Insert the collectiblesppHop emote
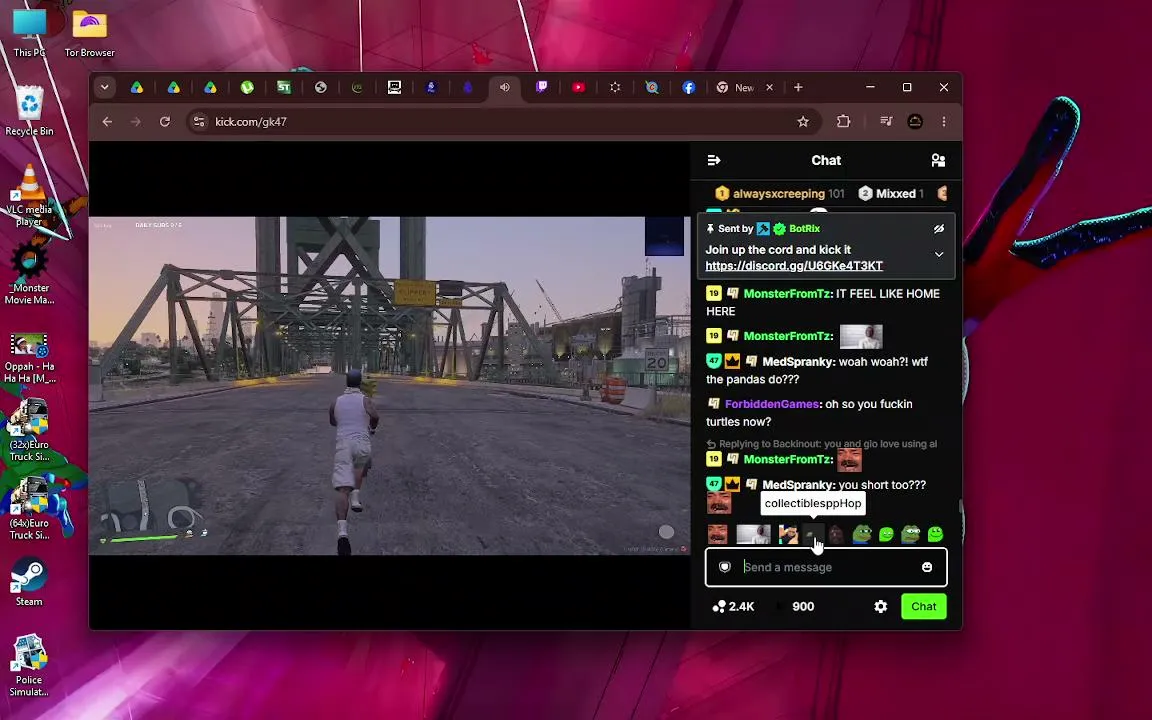The height and width of the screenshot is (720, 1152). point(813,534)
